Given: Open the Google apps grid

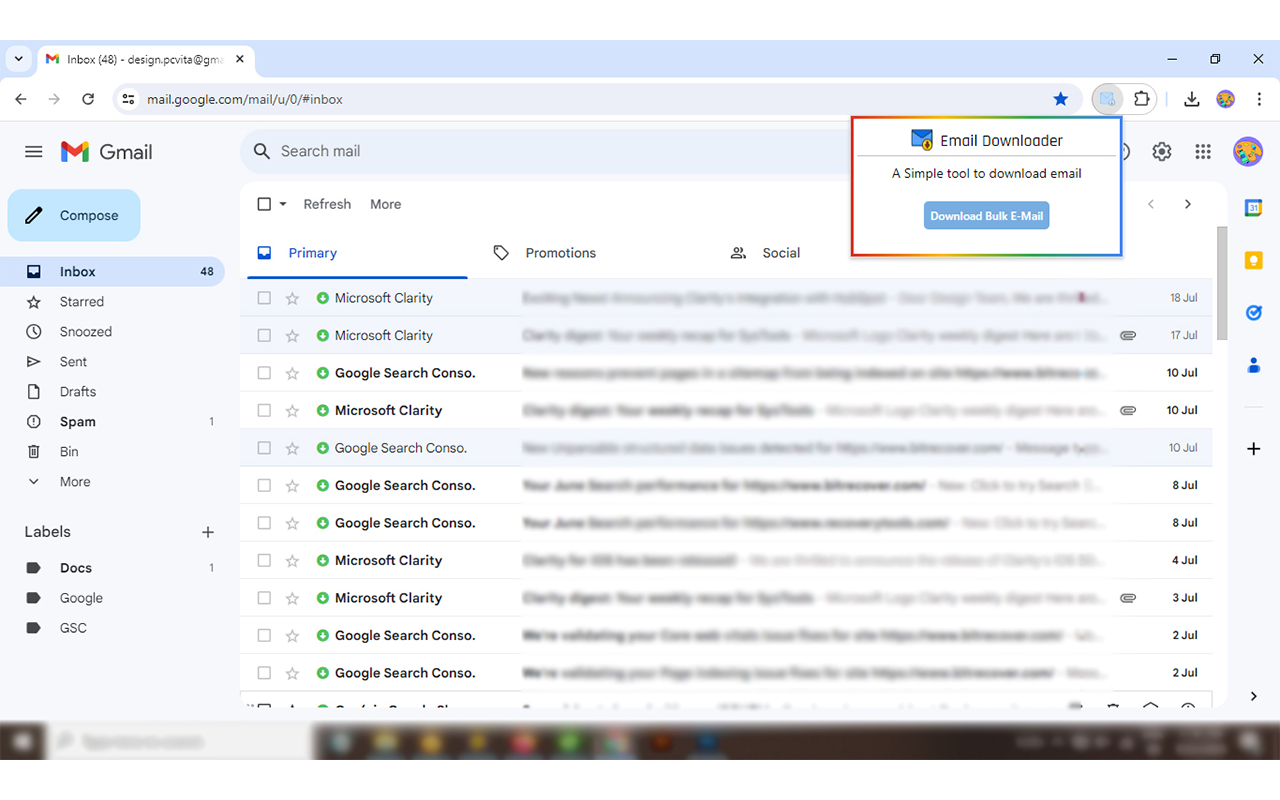Looking at the screenshot, I should click(1203, 151).
